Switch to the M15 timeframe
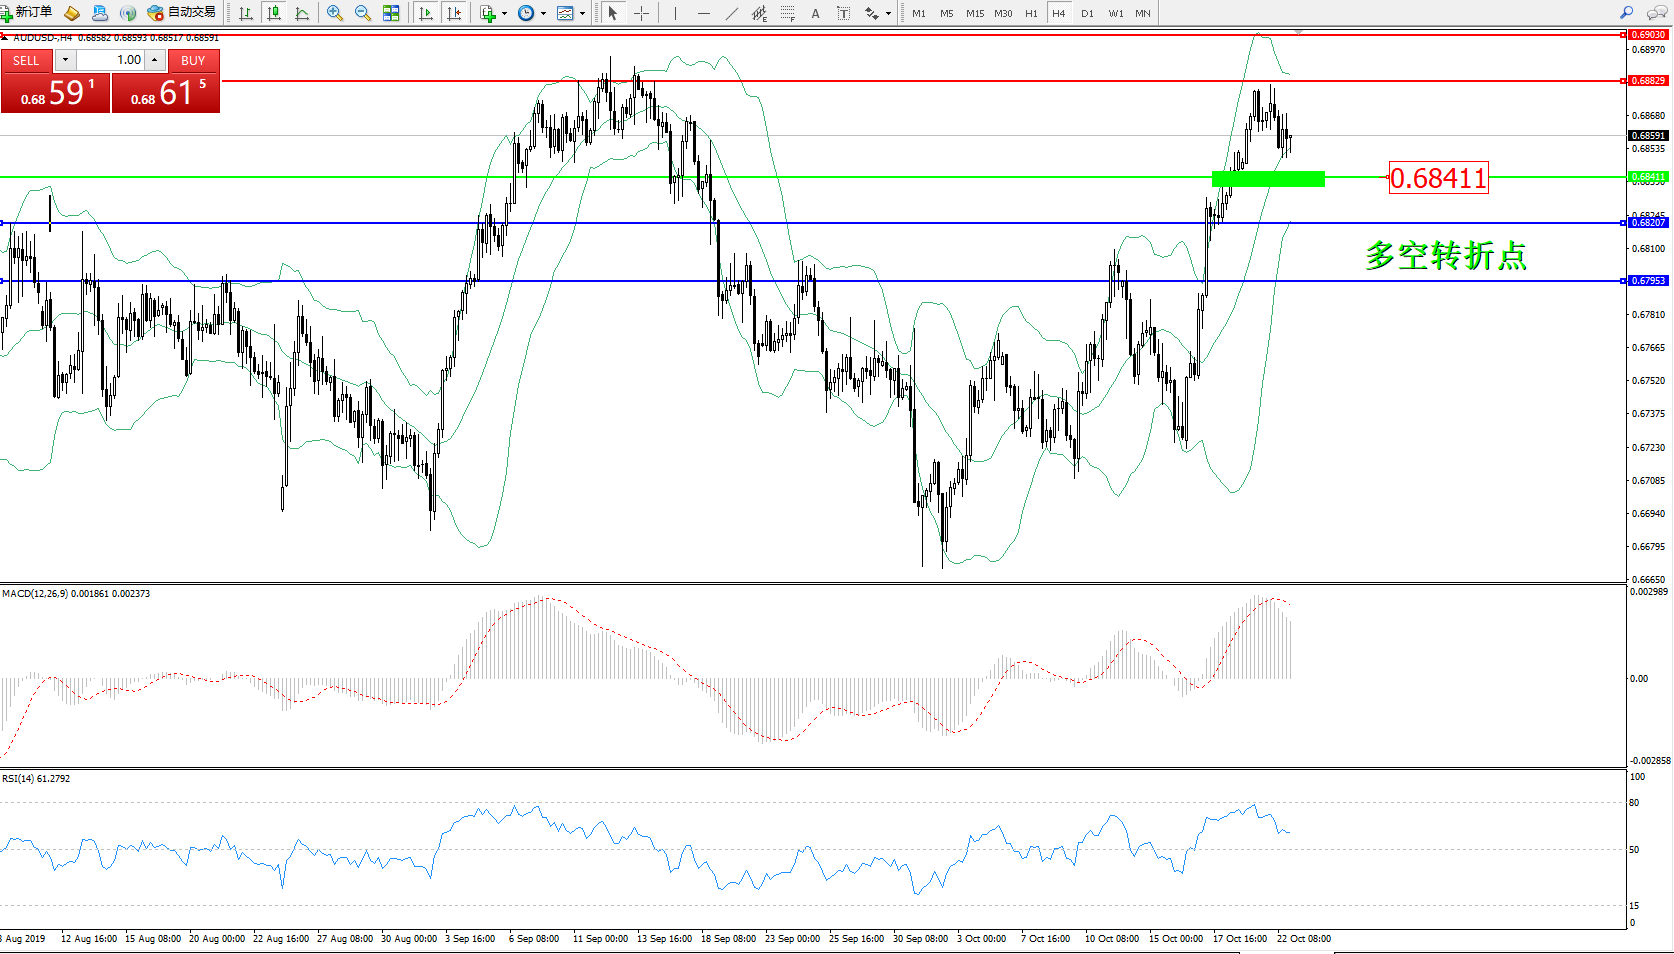1674x954 pixels. tap(974, 13)
